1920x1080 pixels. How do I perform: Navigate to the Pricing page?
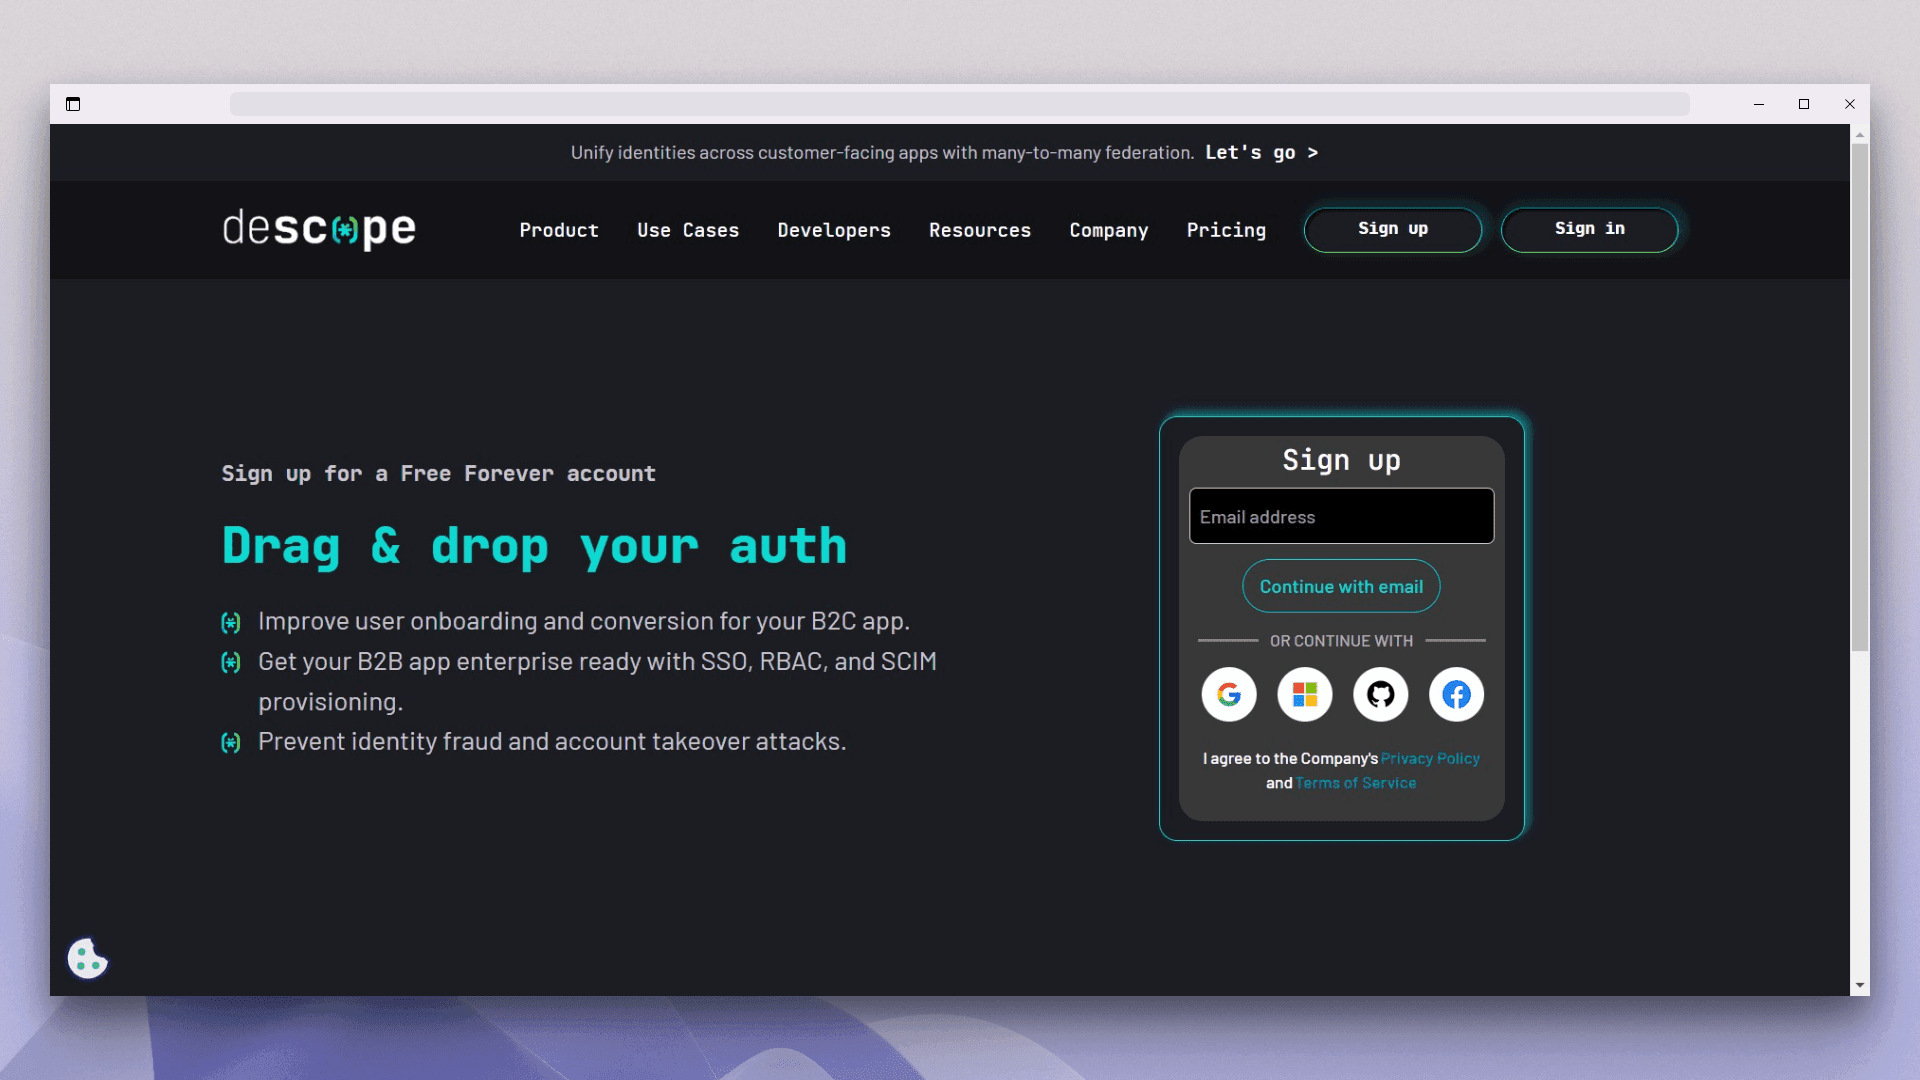pos(1226,230)
